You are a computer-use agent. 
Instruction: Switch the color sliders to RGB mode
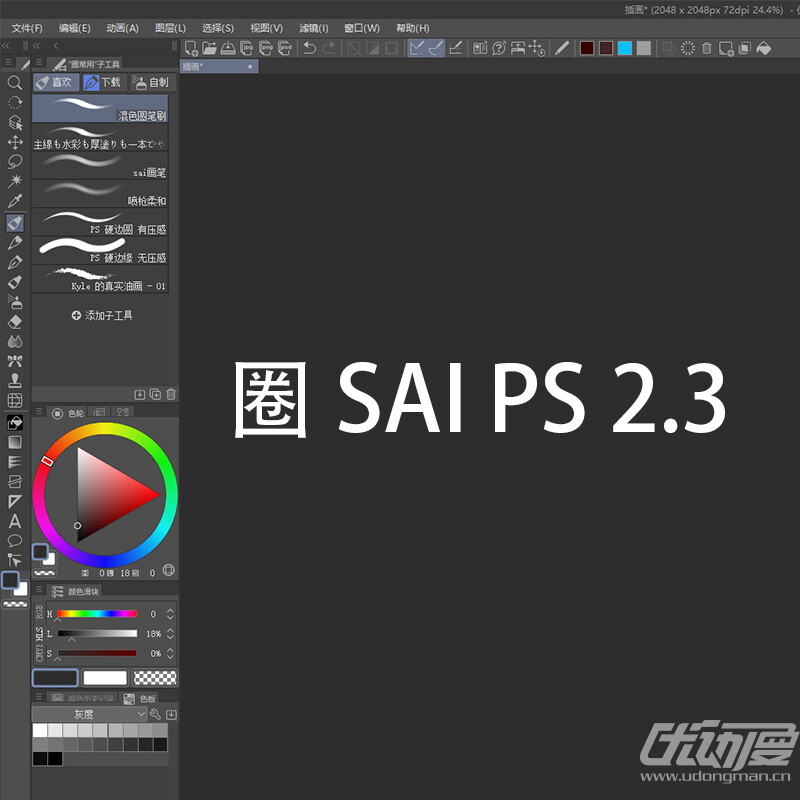[x=39, y=613]
